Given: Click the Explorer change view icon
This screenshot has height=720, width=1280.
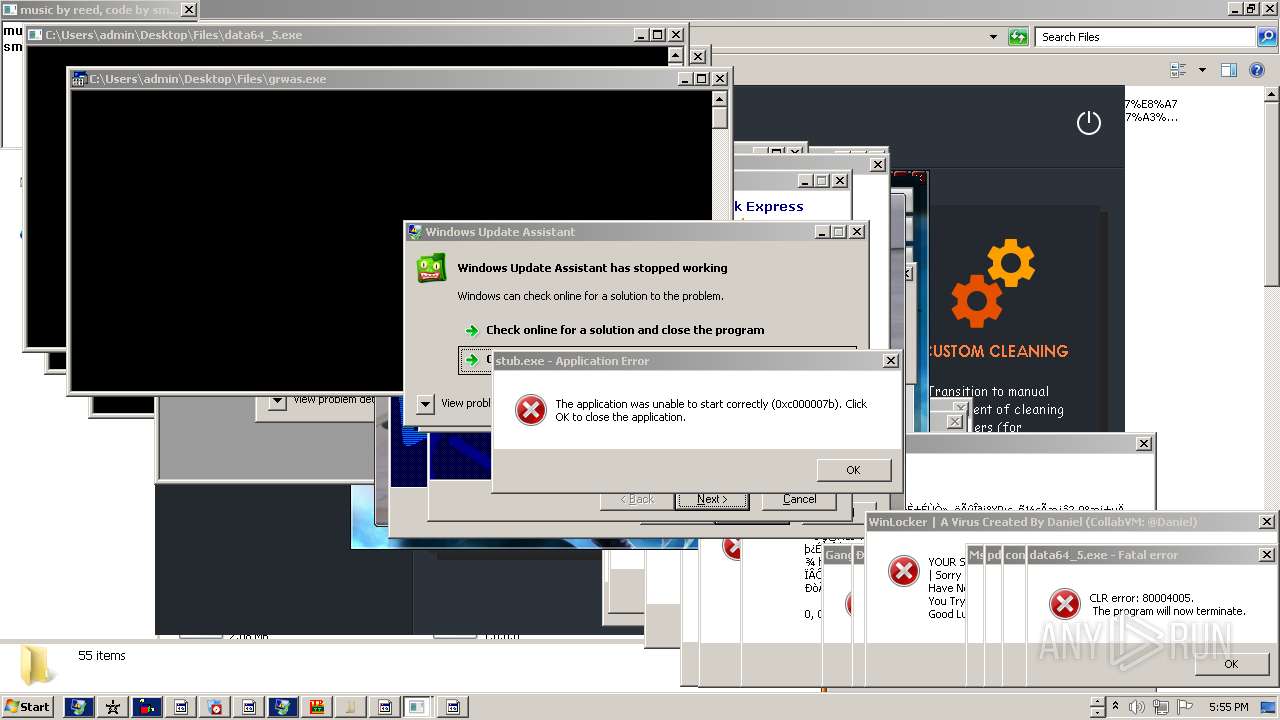Looking at the screenshot, I should [x=1178, y=70].
